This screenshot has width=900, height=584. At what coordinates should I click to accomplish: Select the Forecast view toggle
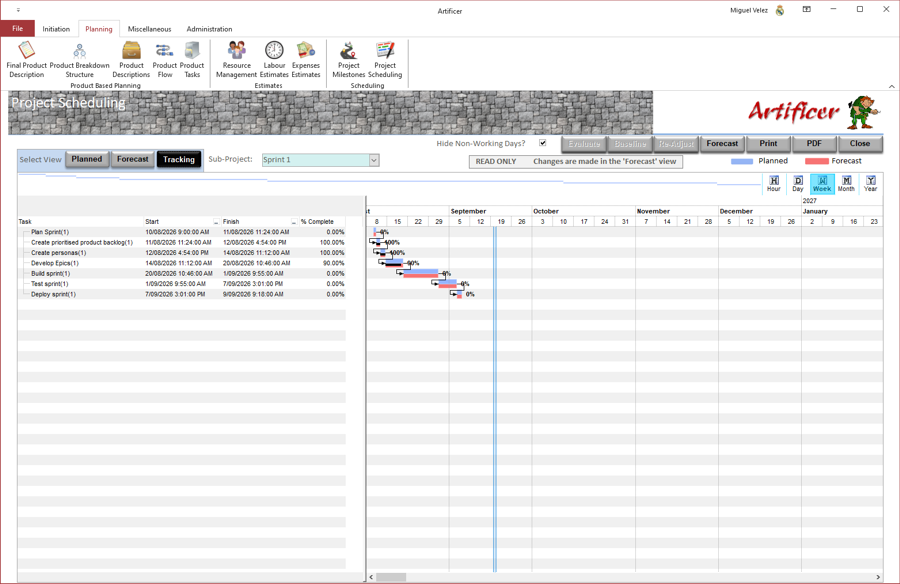(133, 159)
